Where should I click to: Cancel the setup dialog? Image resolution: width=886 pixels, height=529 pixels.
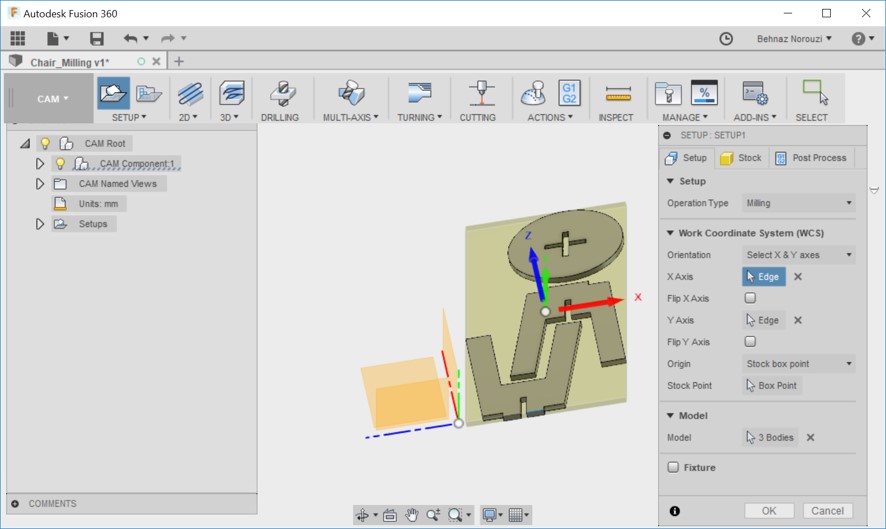tap(827, 510)
